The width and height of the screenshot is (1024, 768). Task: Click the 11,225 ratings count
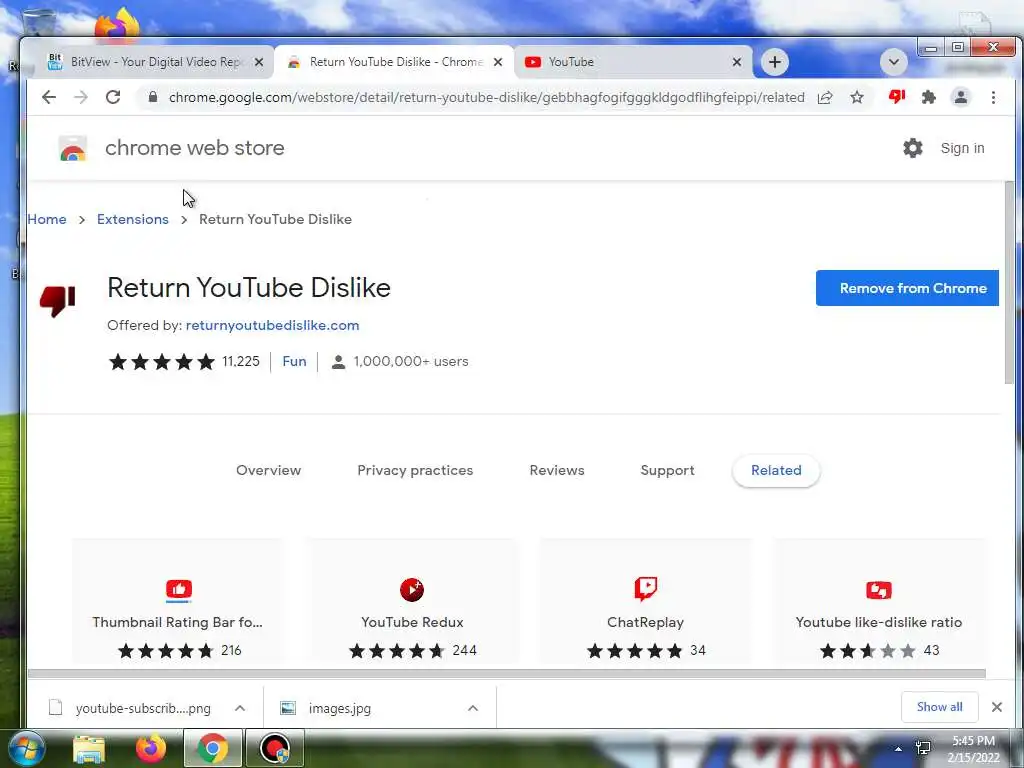coord(240,361)
